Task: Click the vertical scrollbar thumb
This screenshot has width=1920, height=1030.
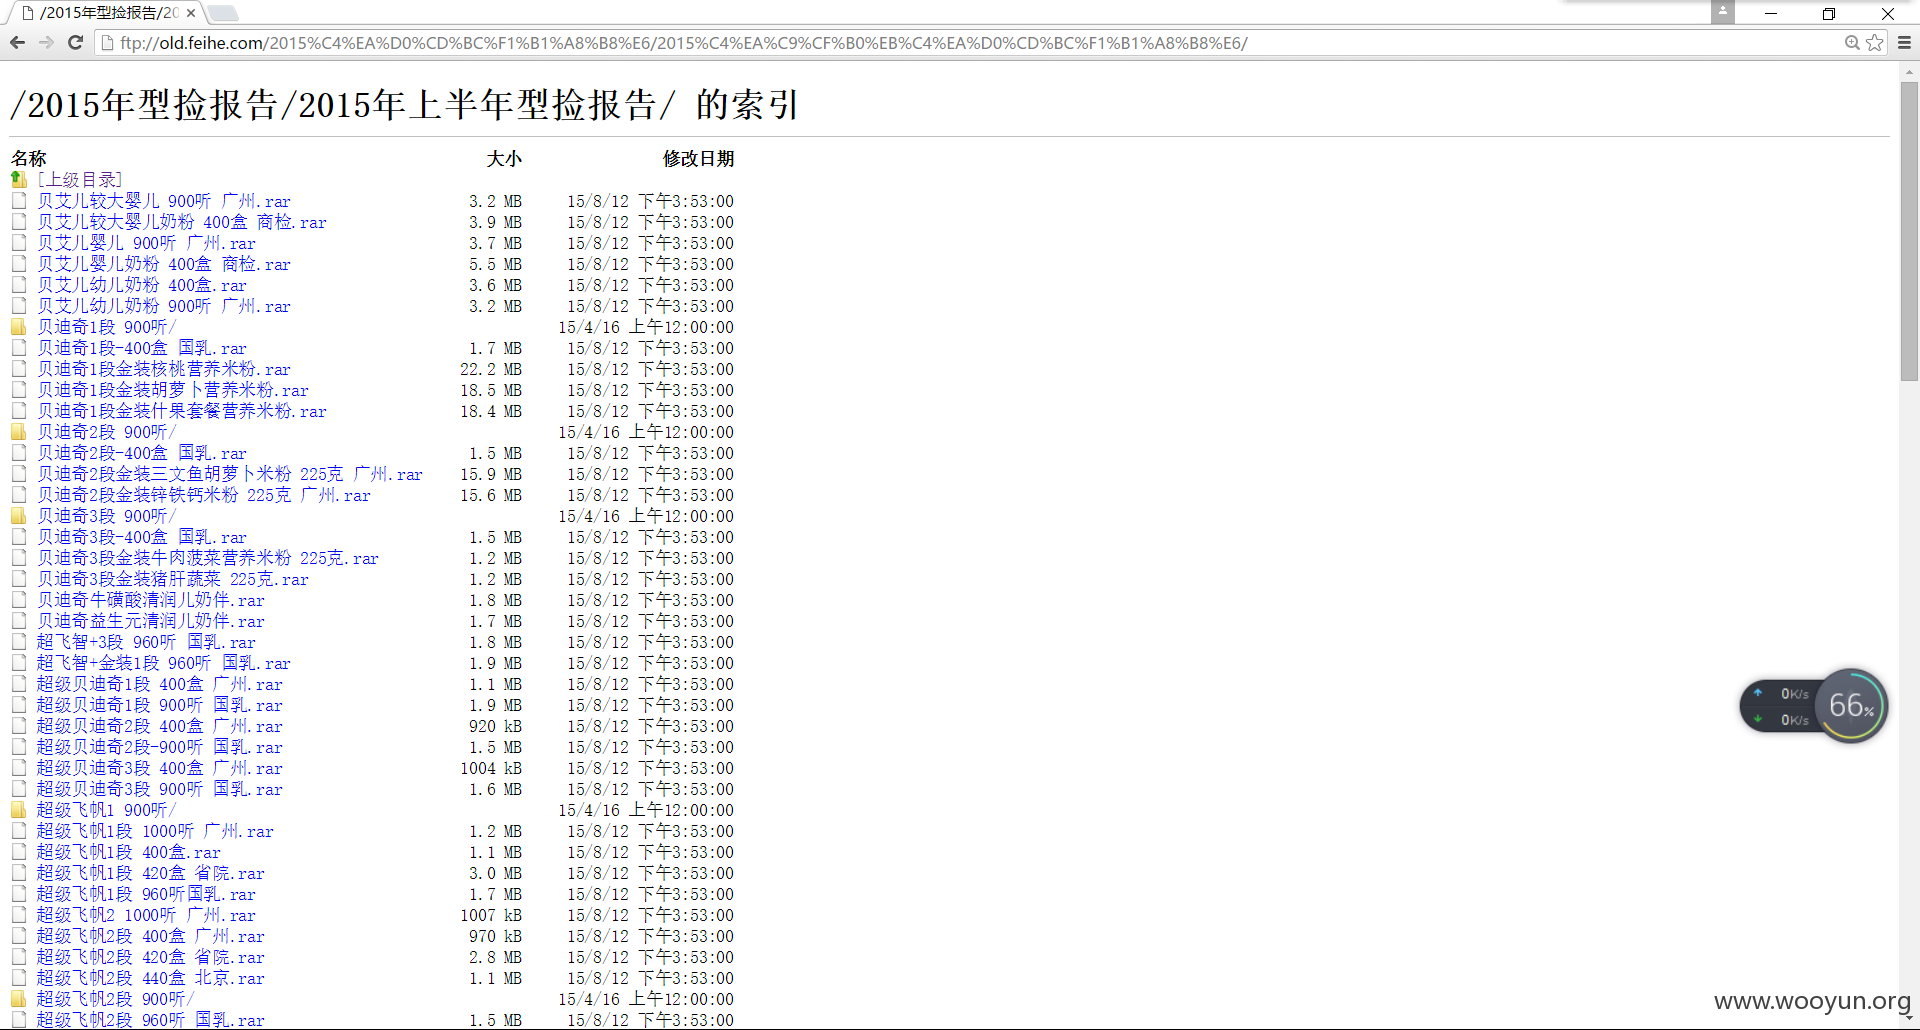Action: 1909,231
